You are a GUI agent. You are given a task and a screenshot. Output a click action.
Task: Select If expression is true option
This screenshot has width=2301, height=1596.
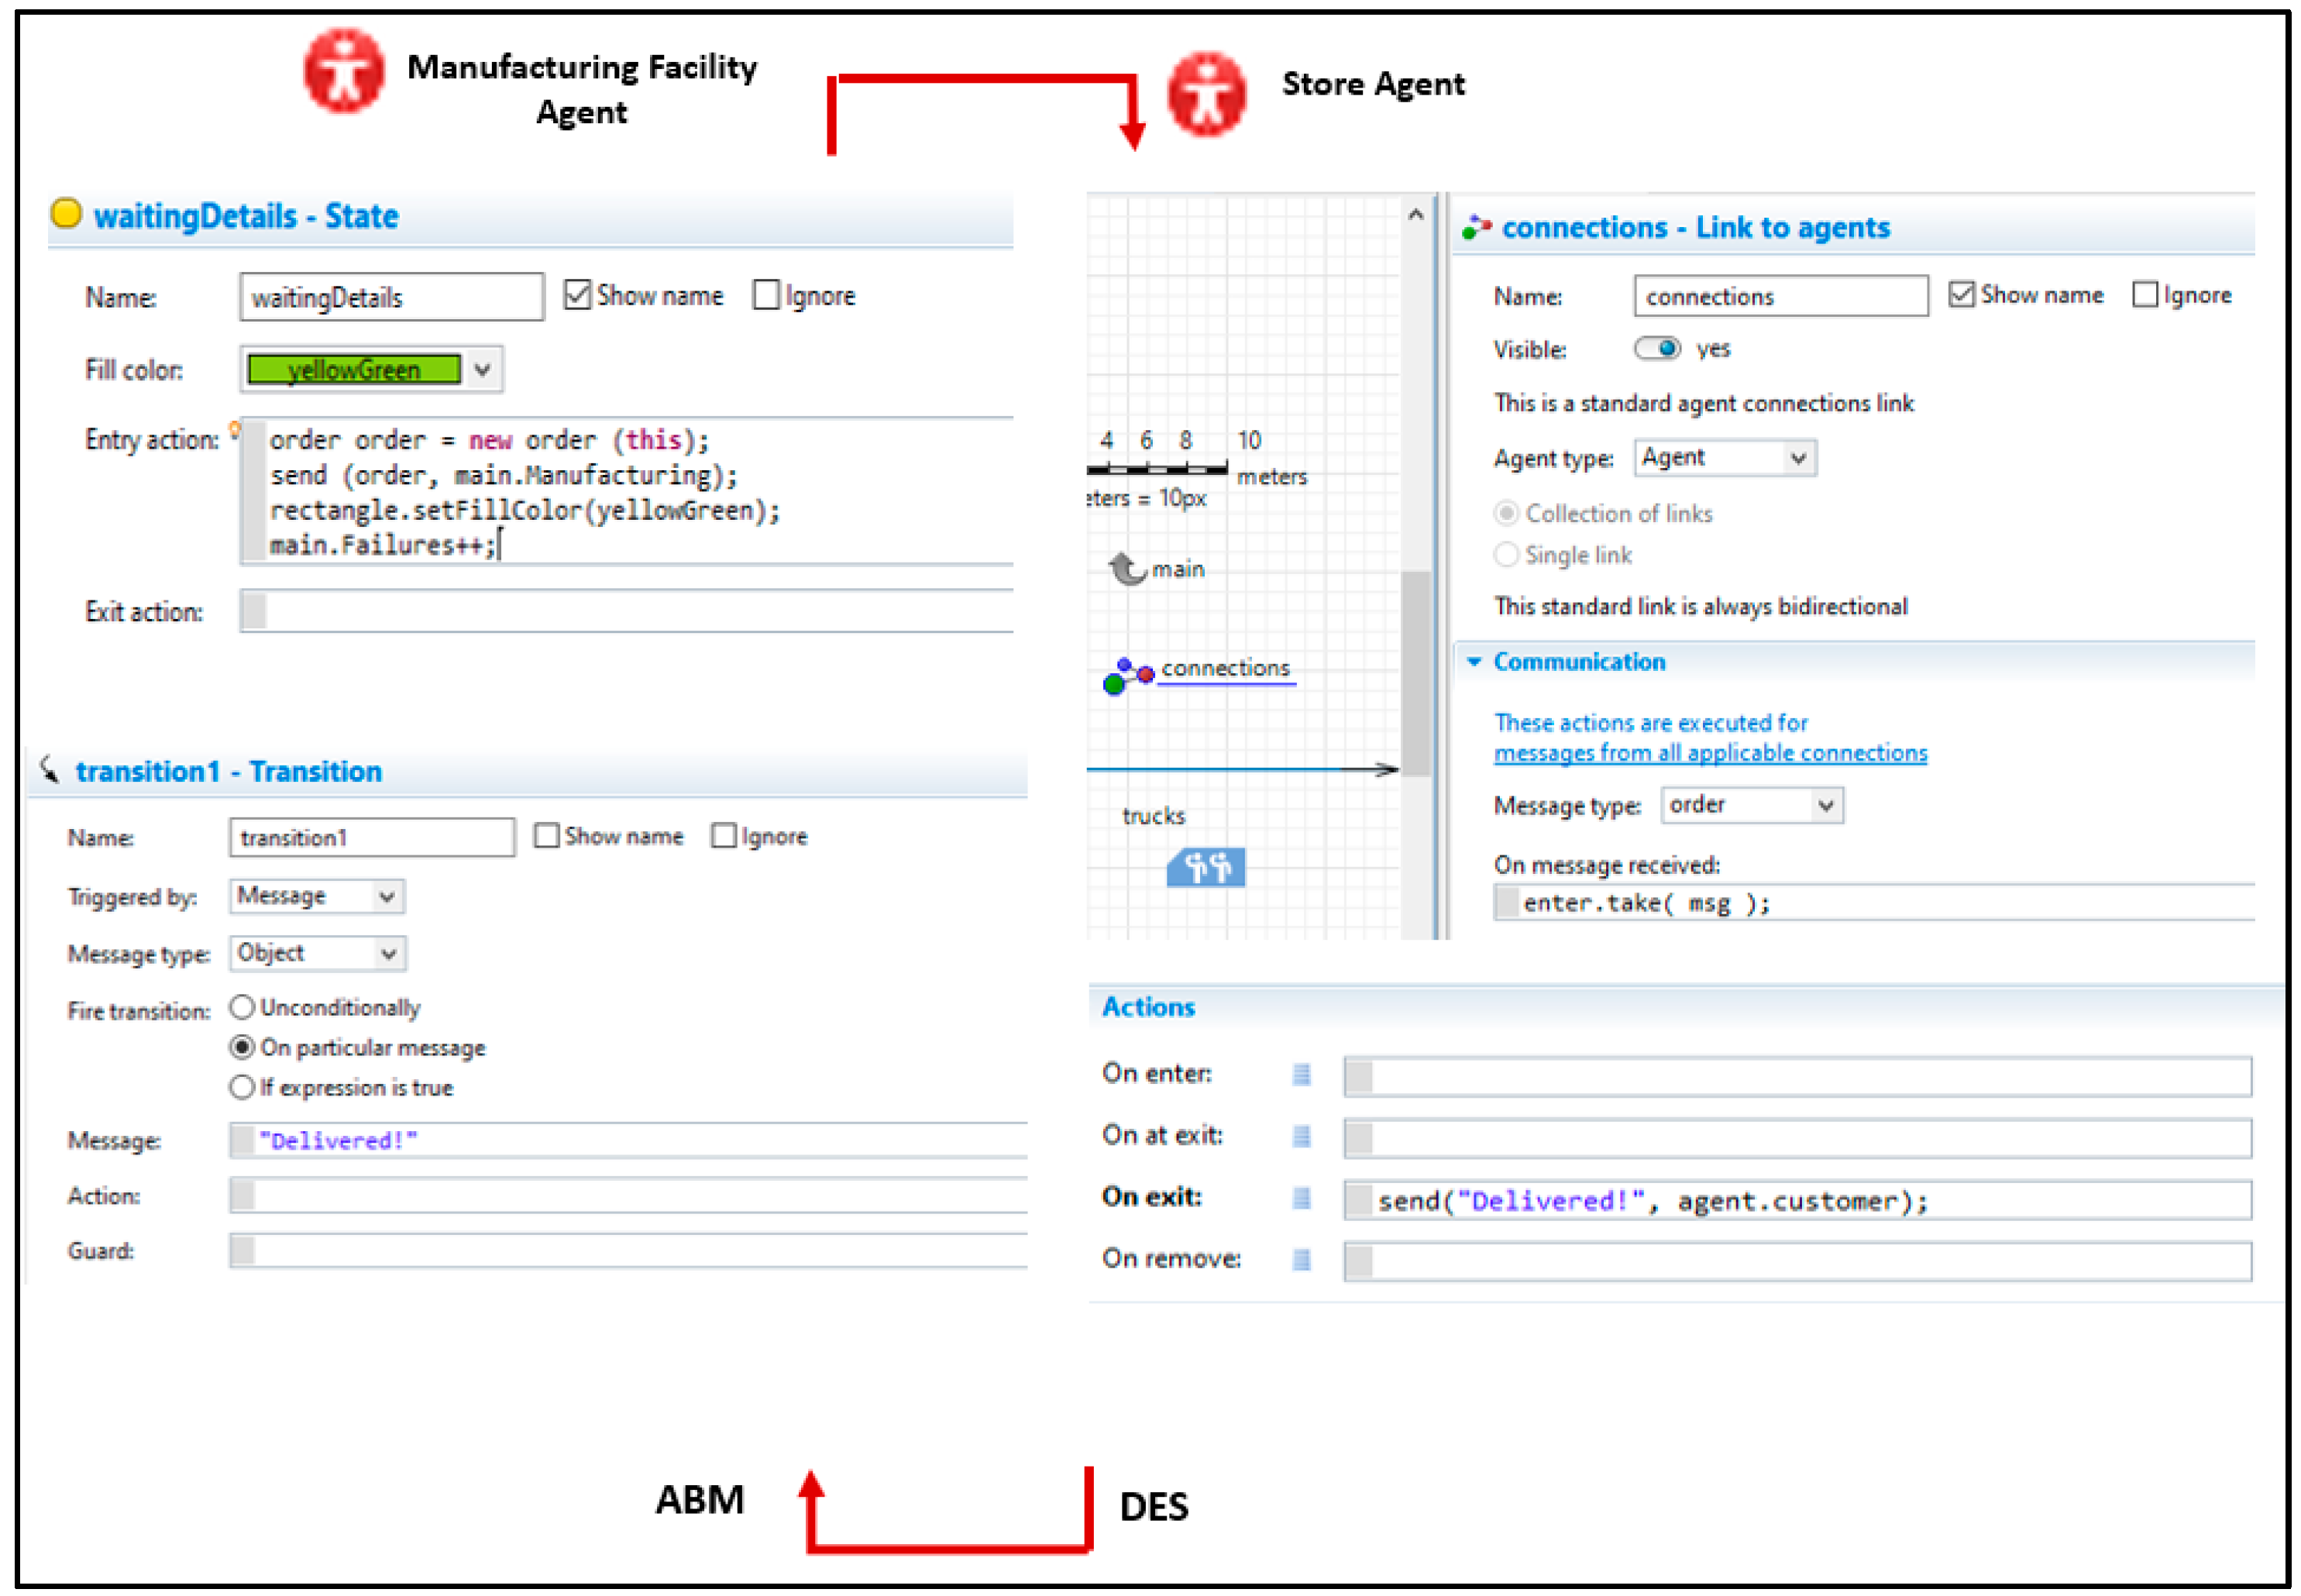(x=242, y=1087)
